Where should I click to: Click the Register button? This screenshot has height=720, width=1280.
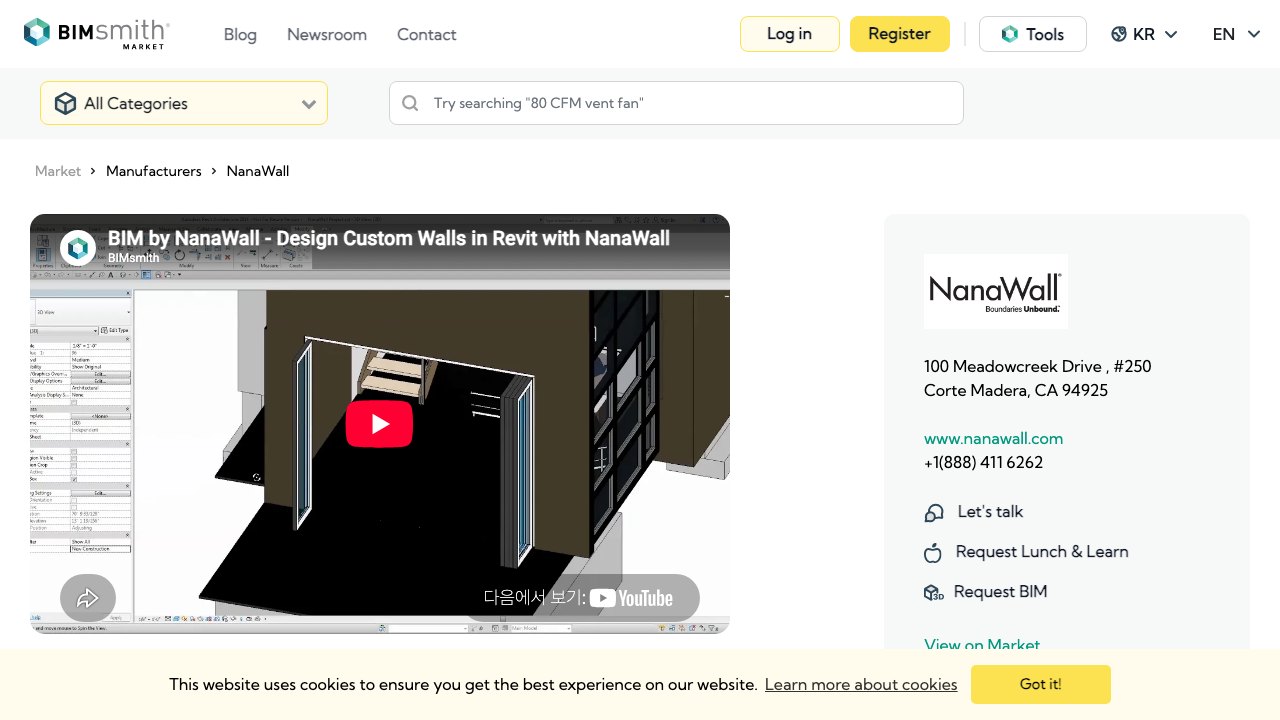pos(900,34)
